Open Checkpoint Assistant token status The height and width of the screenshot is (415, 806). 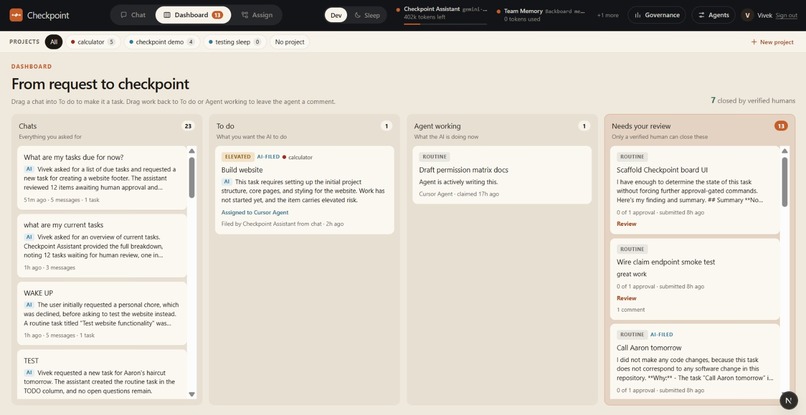(442, 14)
